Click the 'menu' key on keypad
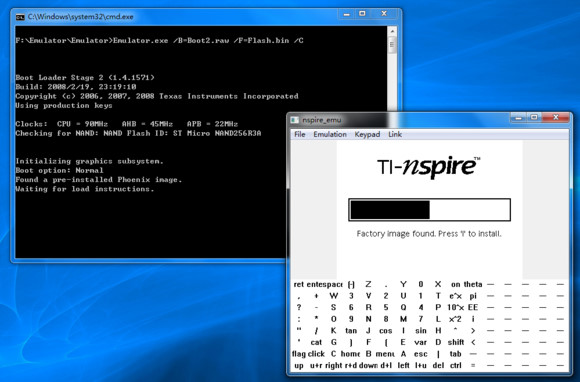Image resolution: width=580 pixels, height=382 pixels. pyautogui.click(x=385, y=354)
